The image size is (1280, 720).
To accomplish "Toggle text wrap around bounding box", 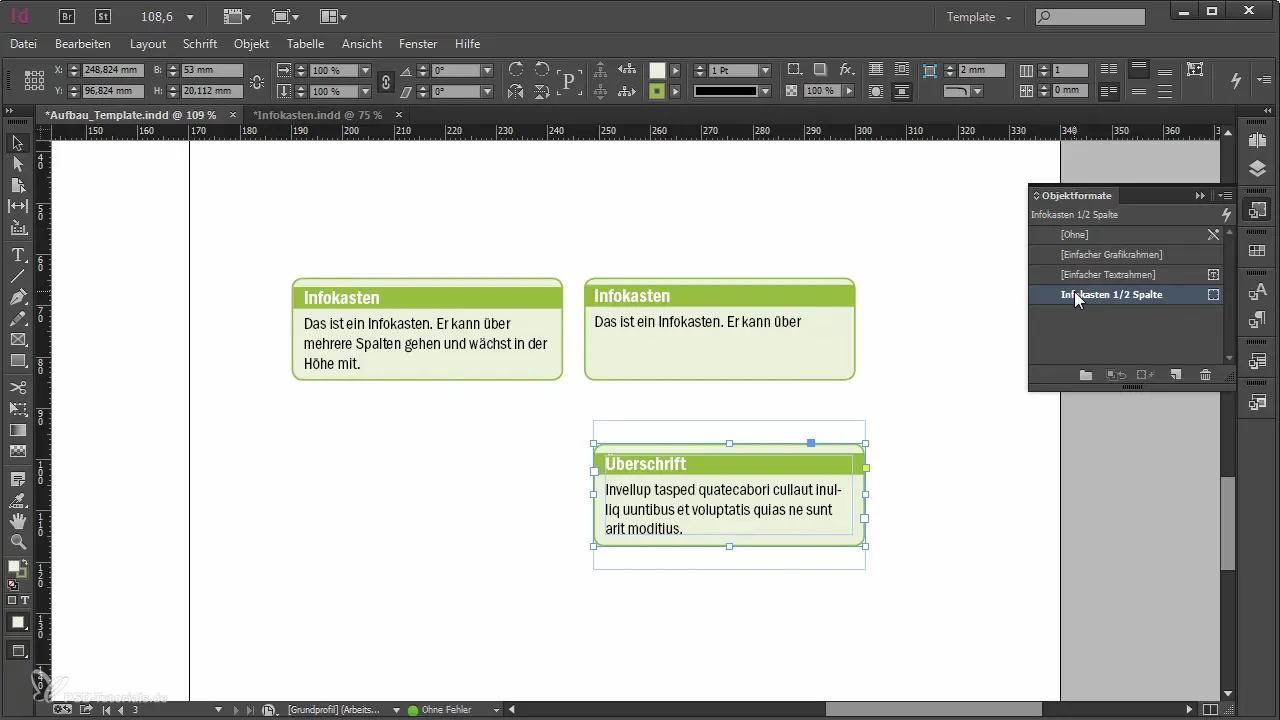I will [x=902, y=70].
